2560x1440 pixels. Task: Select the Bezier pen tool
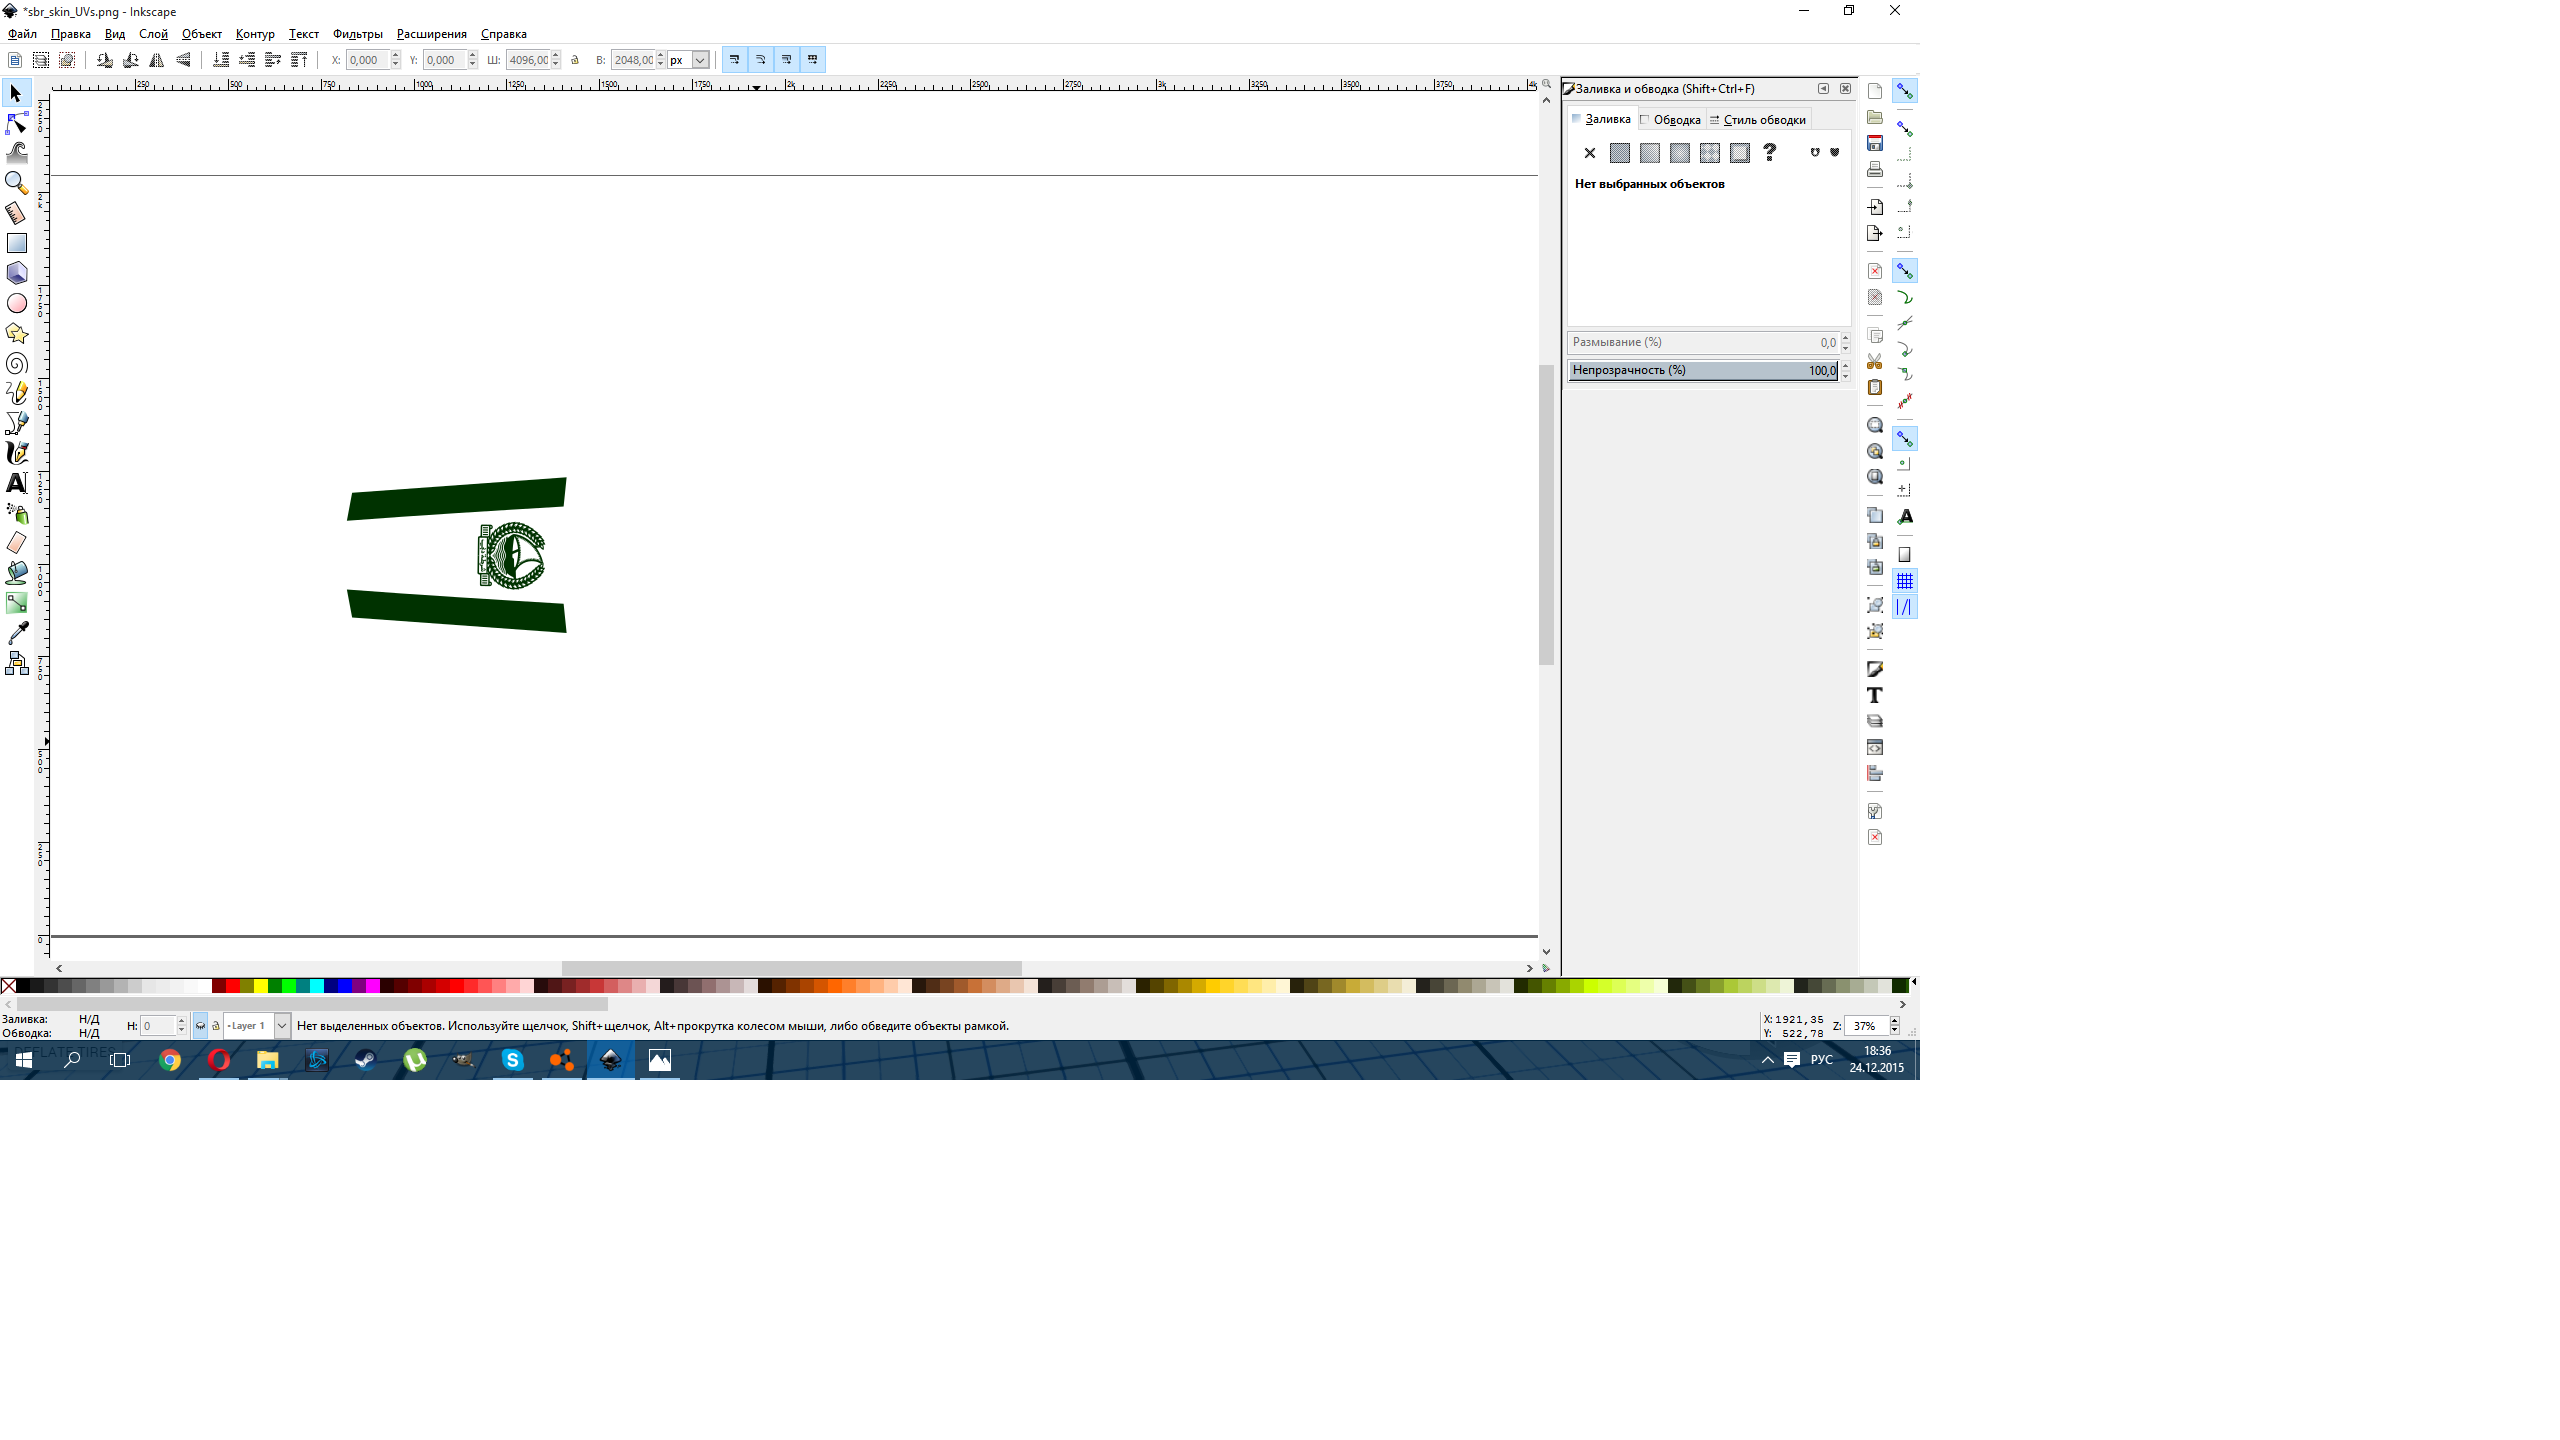pos(16,423)
